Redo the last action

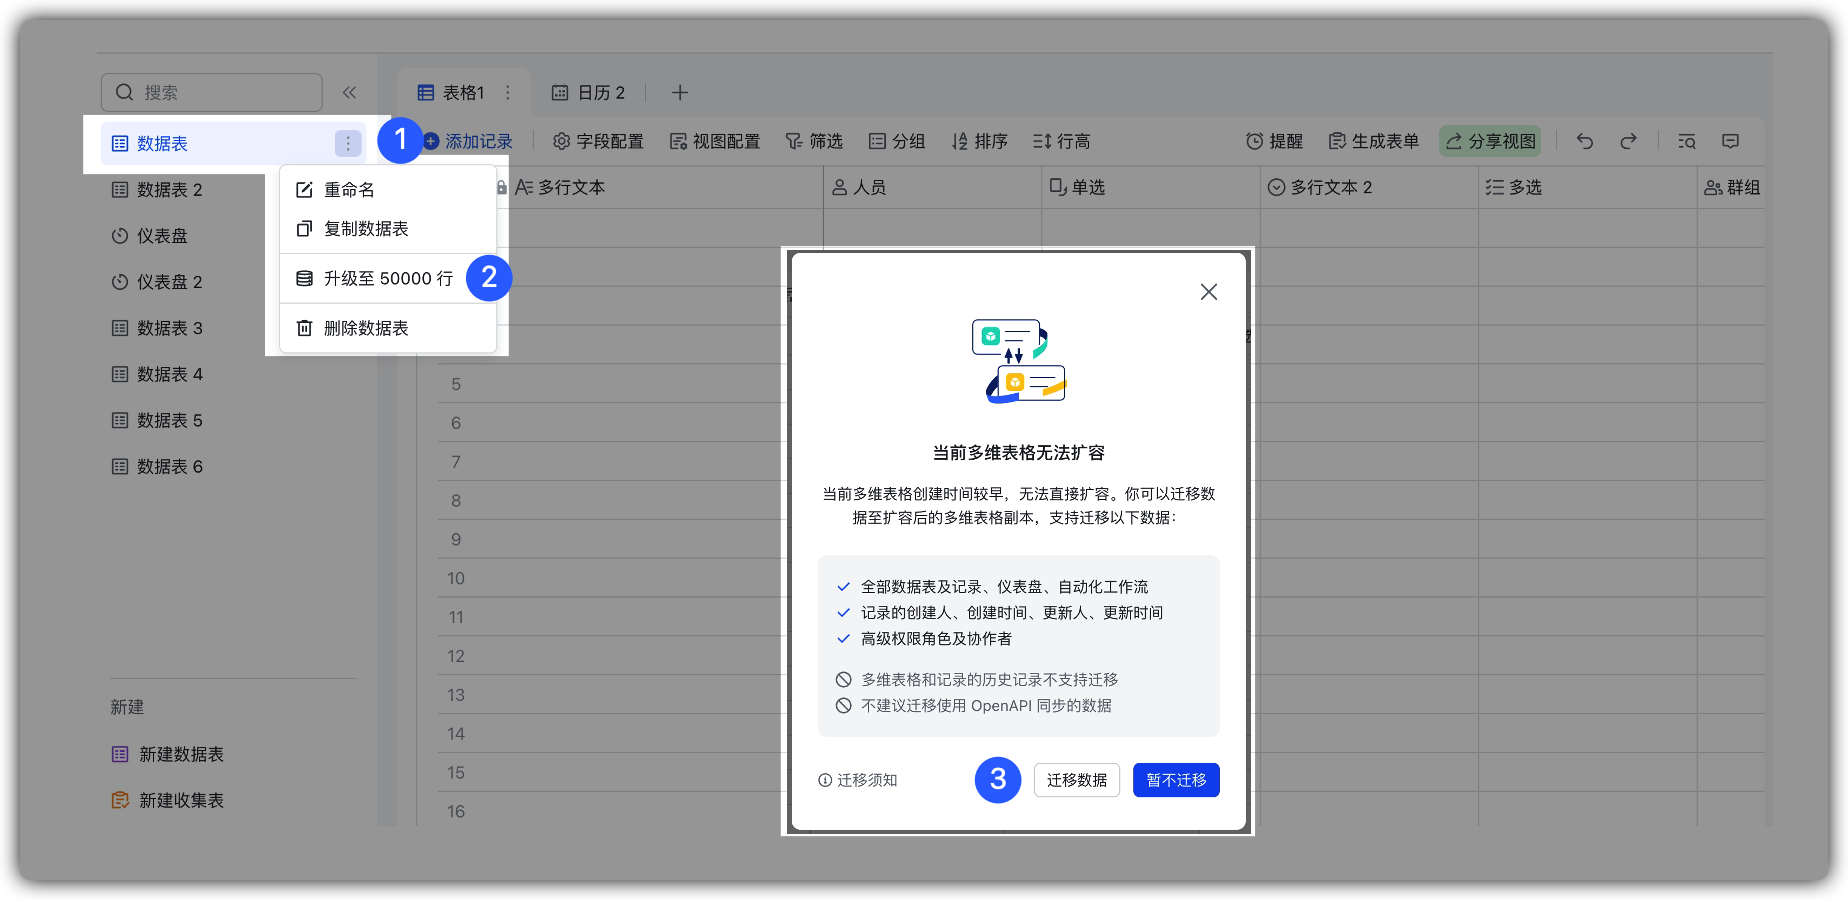point(1629,141)
